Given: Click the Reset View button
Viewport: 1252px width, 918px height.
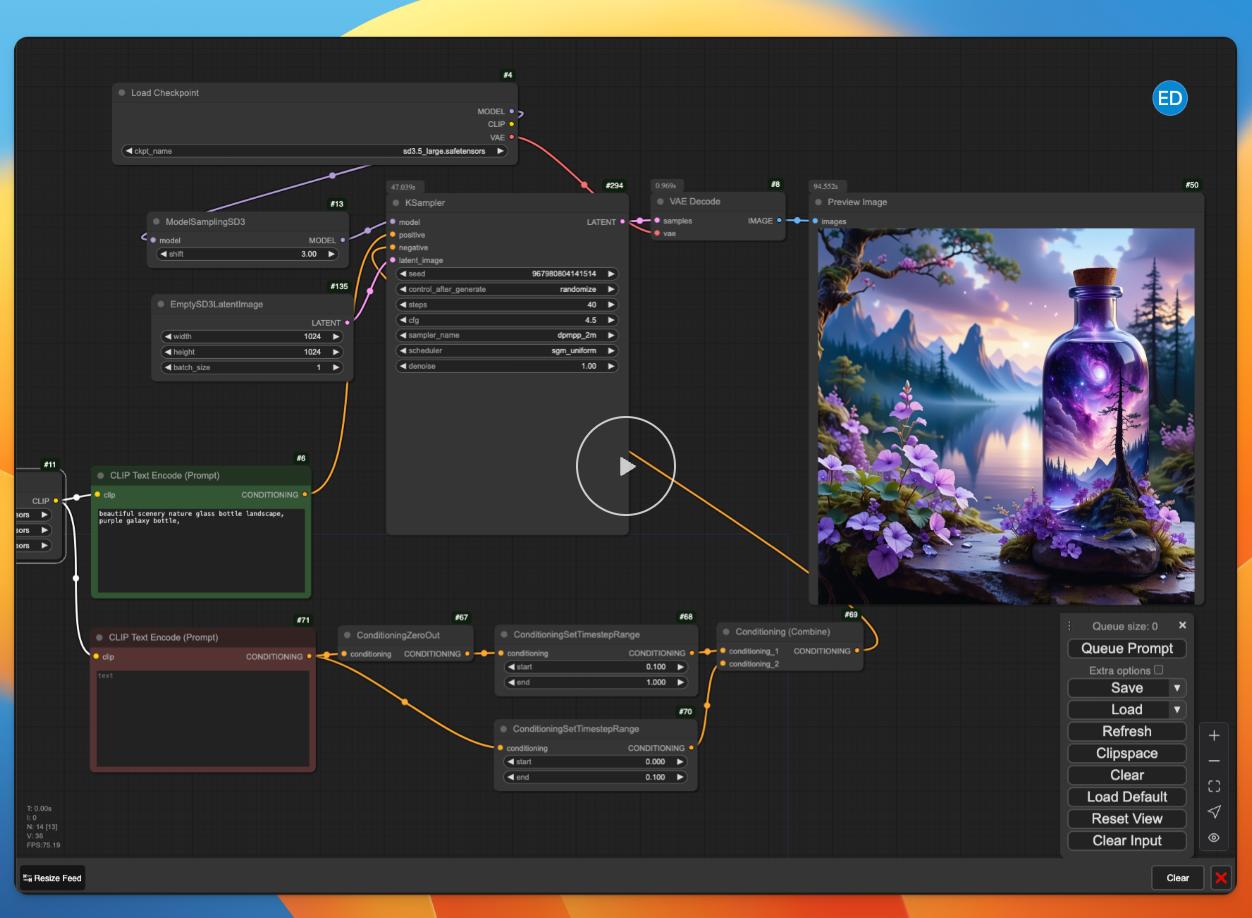Looking at the screenshot, I should coord(1127,819).
